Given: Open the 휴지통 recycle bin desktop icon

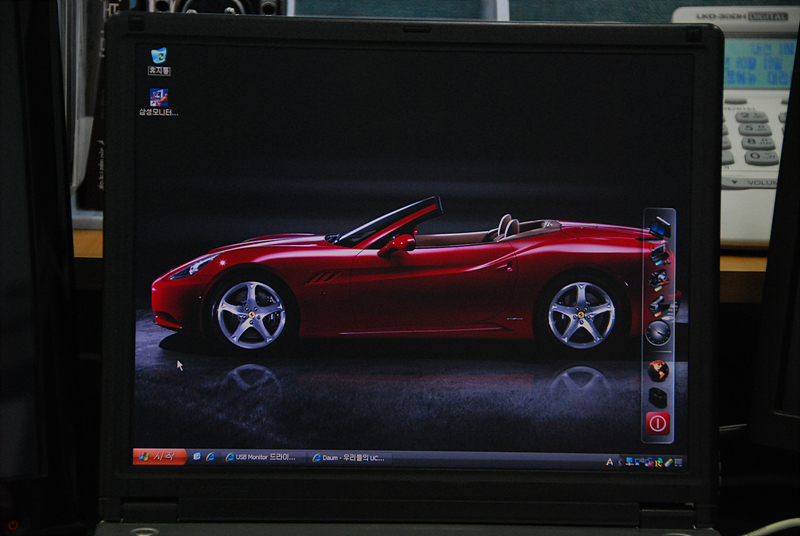Looking at the screenshot, I should (x=159, y=61).
